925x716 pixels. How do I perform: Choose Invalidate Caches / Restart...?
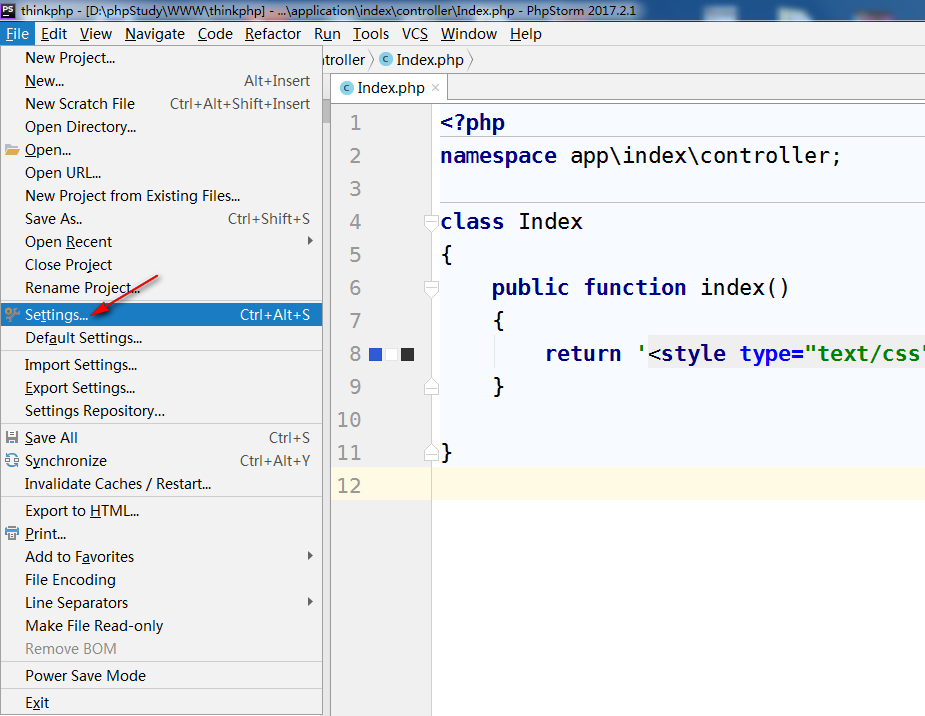pyautogui.click(x=162, y=484)
